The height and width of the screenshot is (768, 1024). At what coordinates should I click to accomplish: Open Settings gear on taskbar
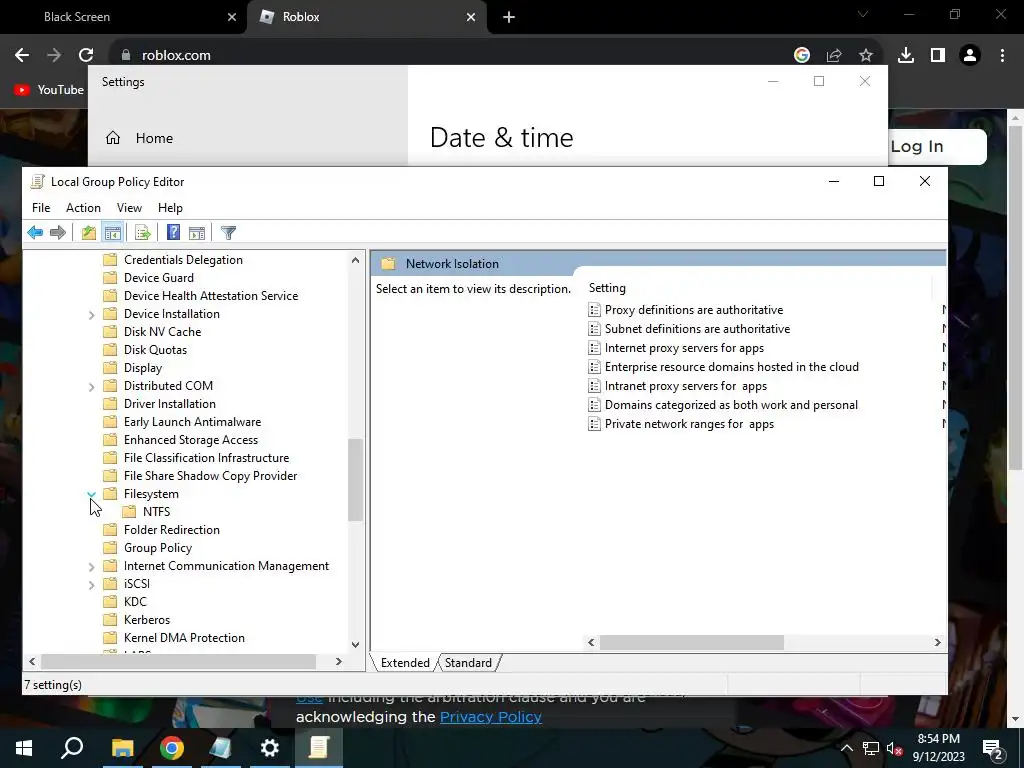[x=270, y=748]
